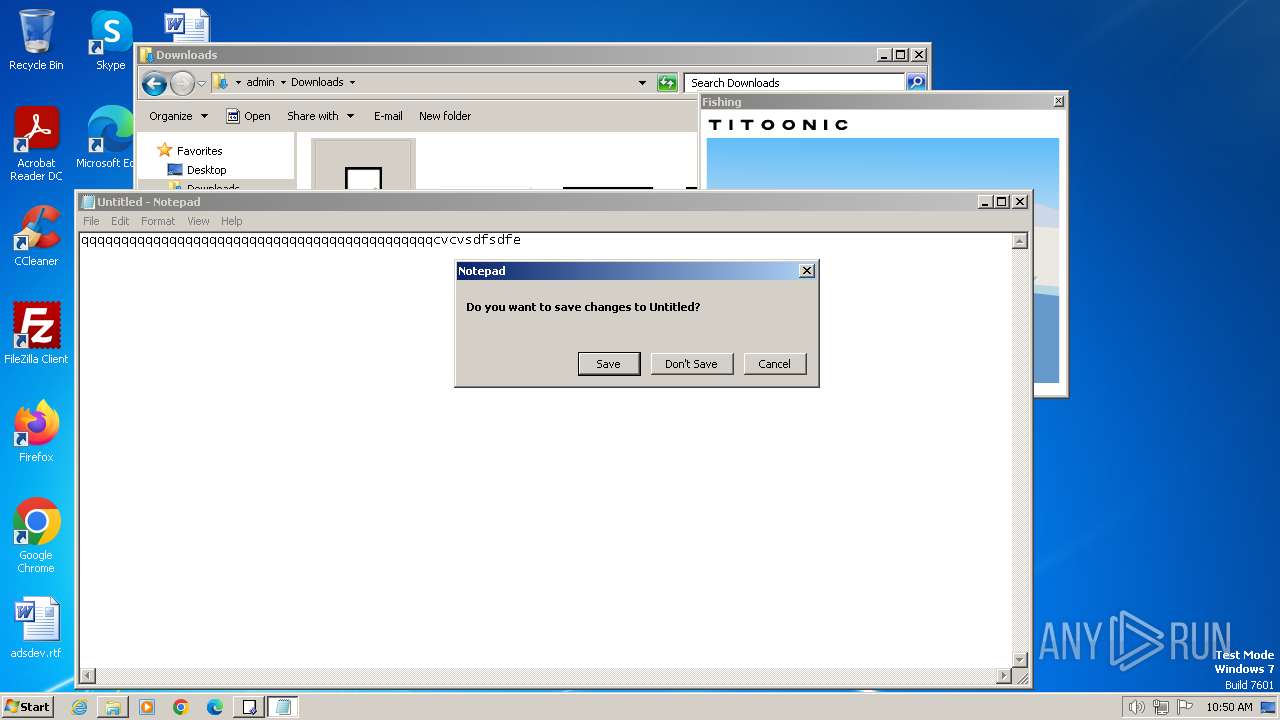This screenshot has width=1280, height=720.
Task: Open the Format menu in Notepad
Action: (158, 221)
